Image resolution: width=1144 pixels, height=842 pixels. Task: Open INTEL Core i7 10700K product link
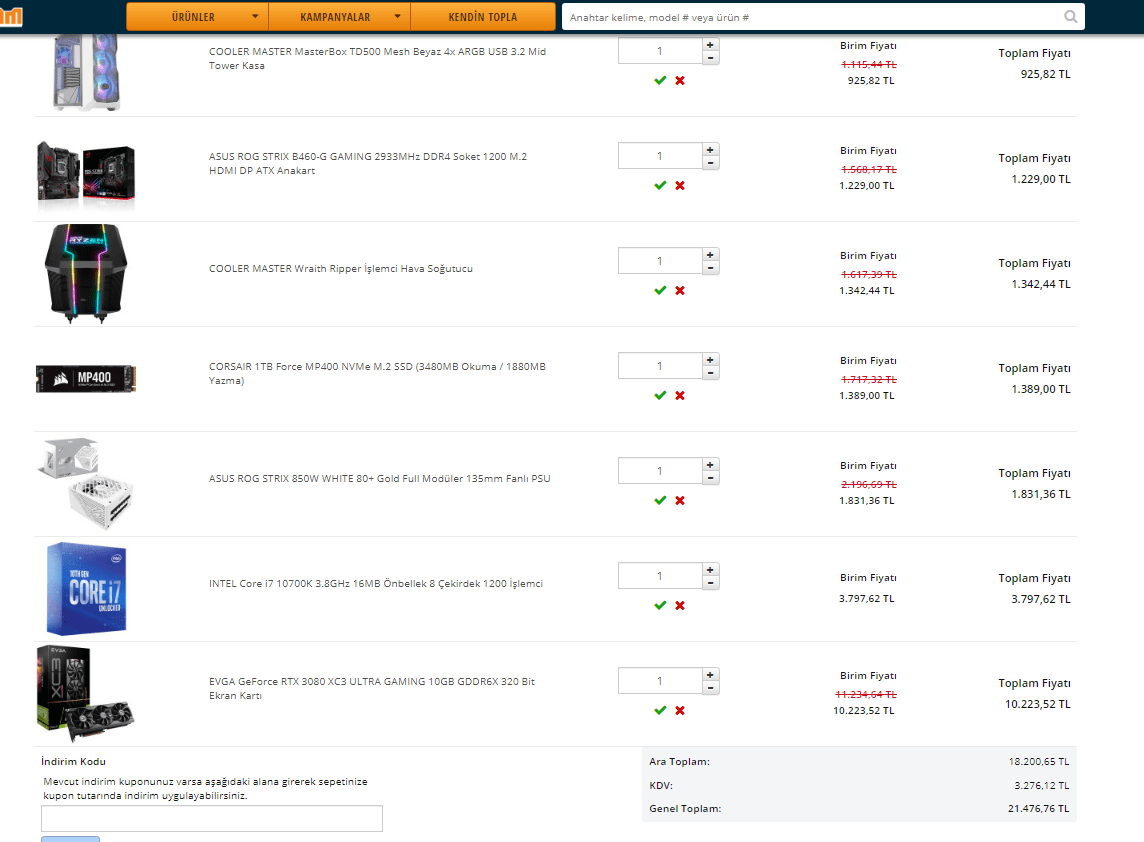[376, 584]
